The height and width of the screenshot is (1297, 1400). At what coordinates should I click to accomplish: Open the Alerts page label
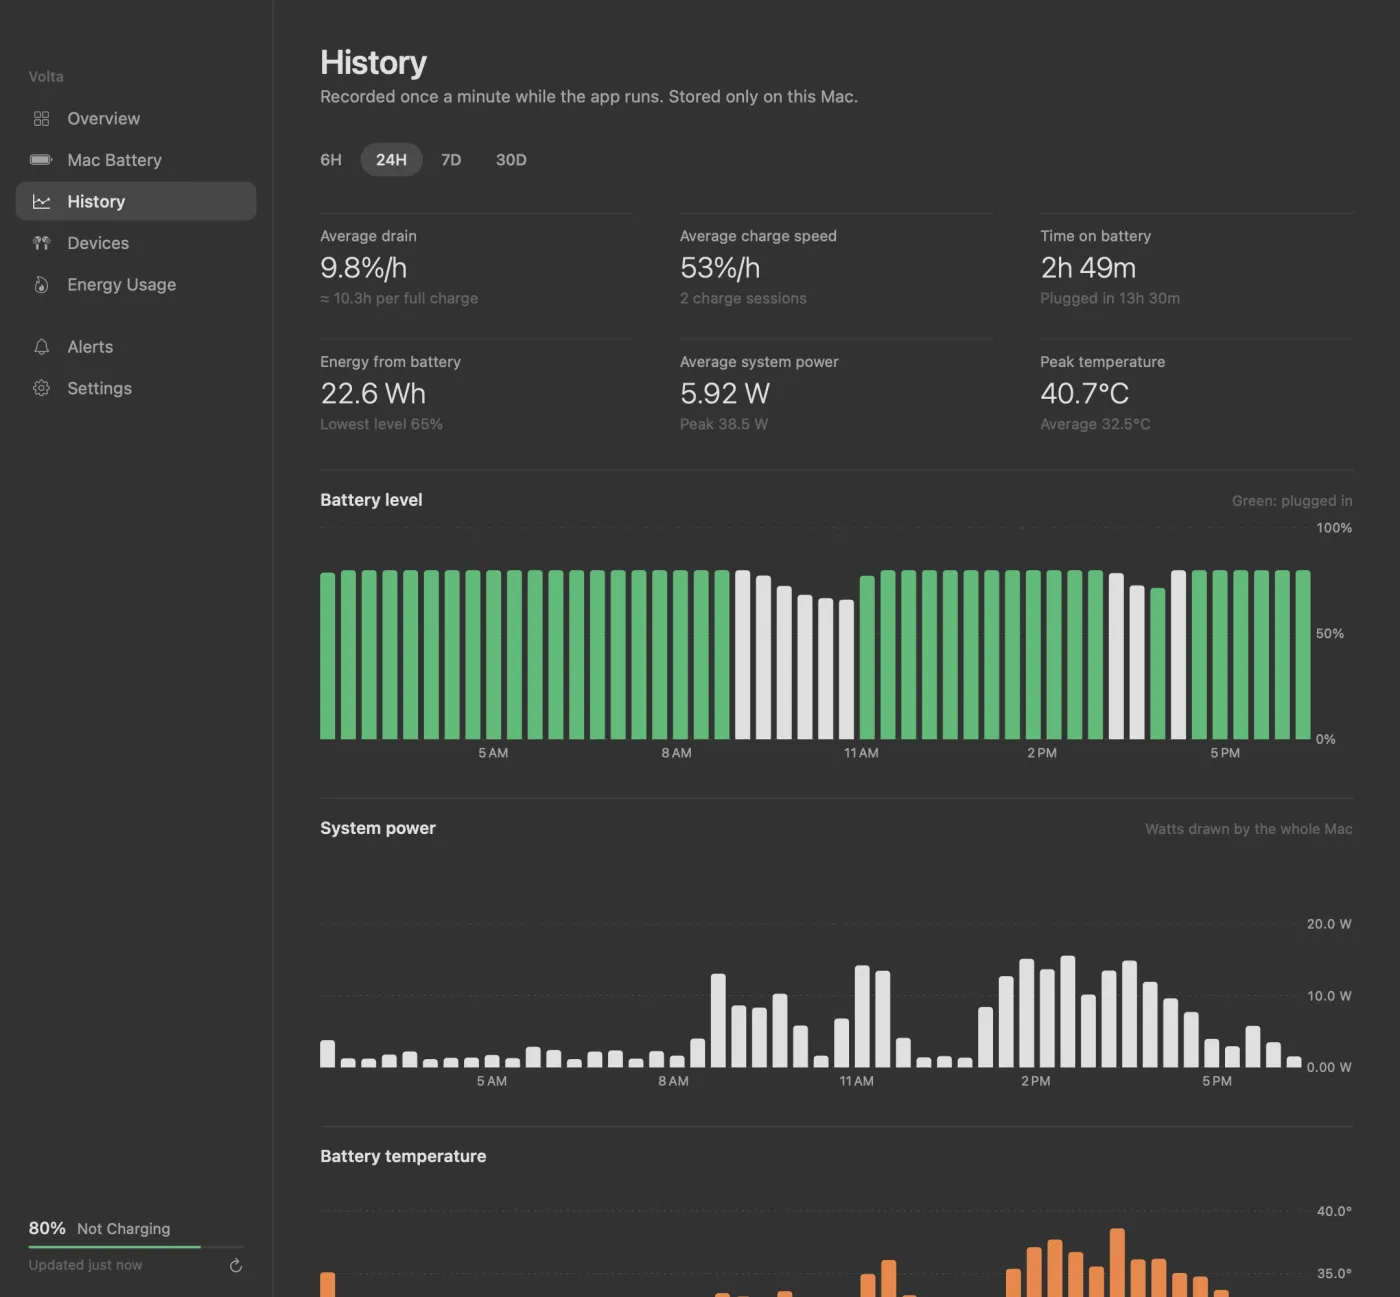[90, 347]
